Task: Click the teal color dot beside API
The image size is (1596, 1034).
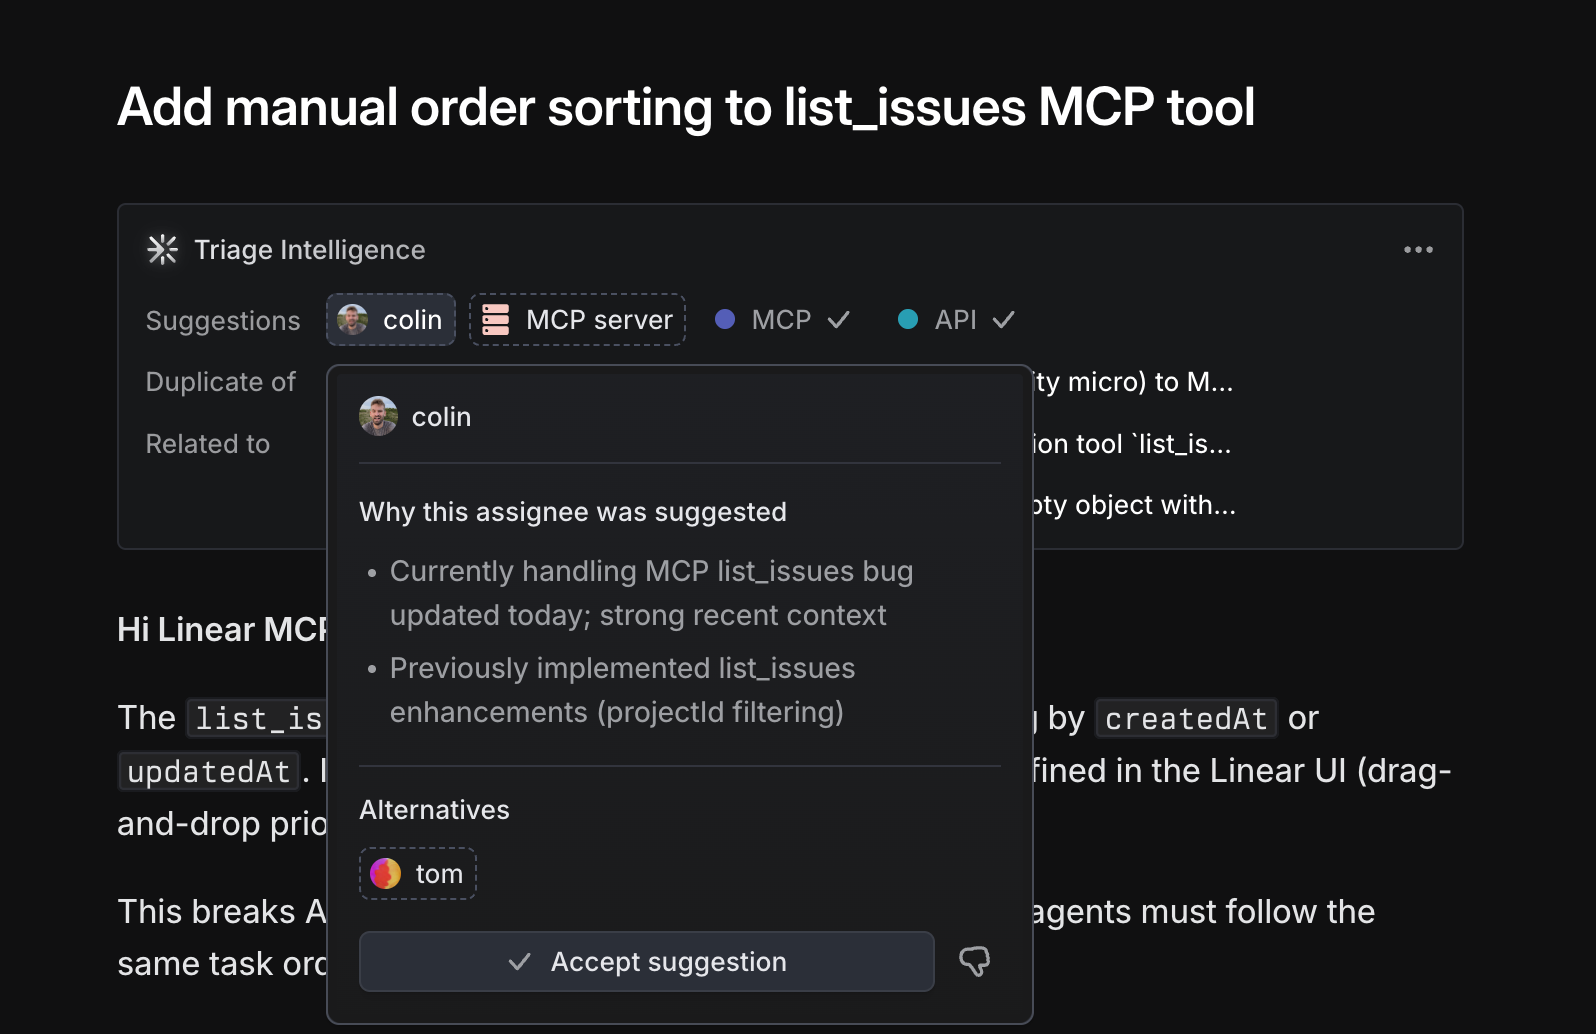Action: click(x=908, y=319)
